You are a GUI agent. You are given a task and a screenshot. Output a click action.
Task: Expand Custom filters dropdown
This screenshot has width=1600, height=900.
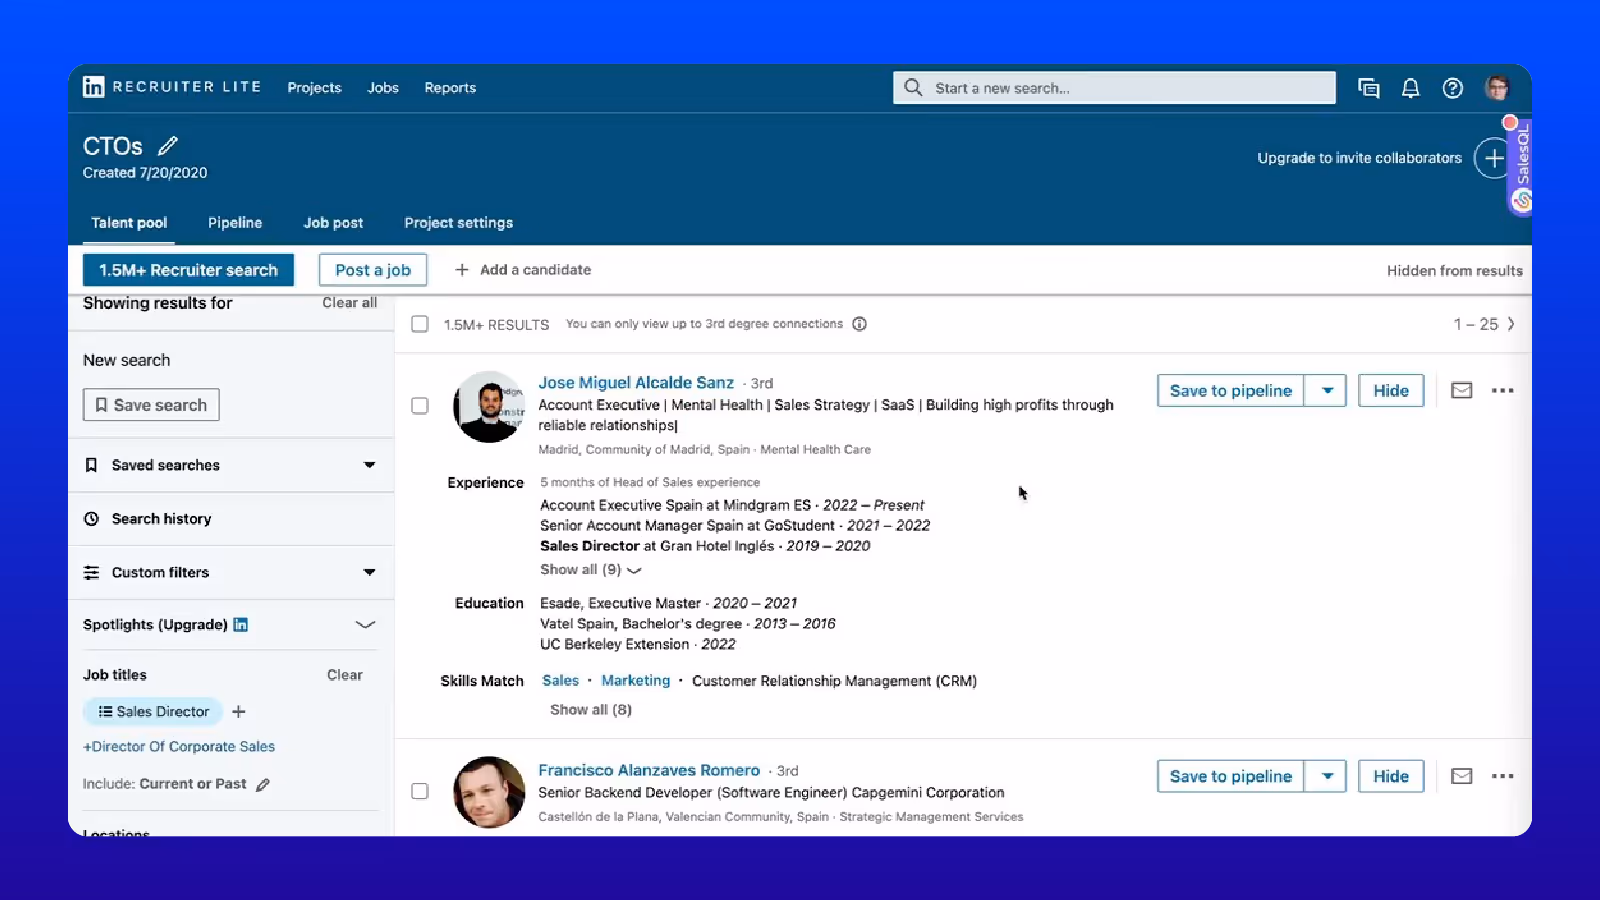[x=369, y=572]
